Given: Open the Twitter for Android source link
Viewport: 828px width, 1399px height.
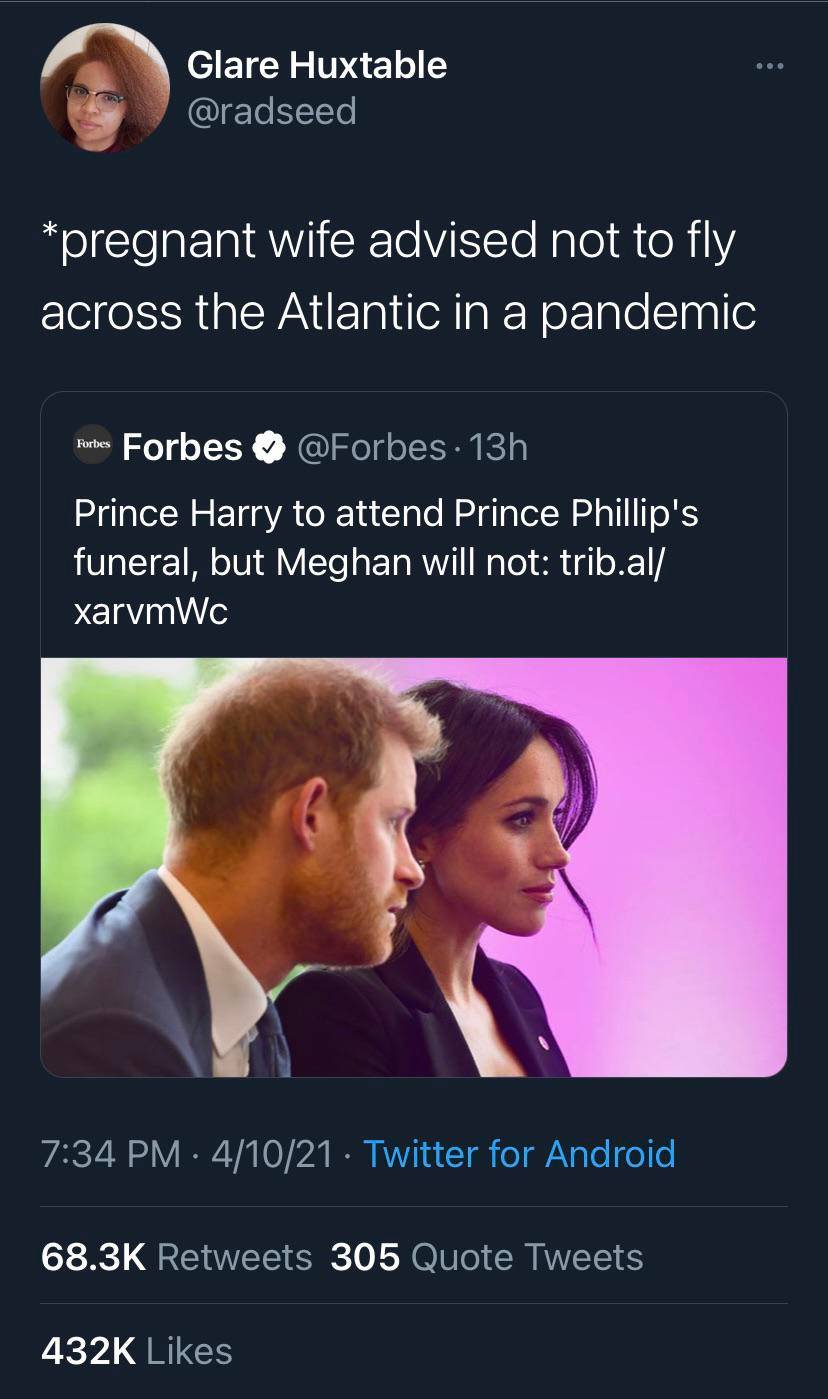Looking at the screenshot, I should click(519, 1154).
